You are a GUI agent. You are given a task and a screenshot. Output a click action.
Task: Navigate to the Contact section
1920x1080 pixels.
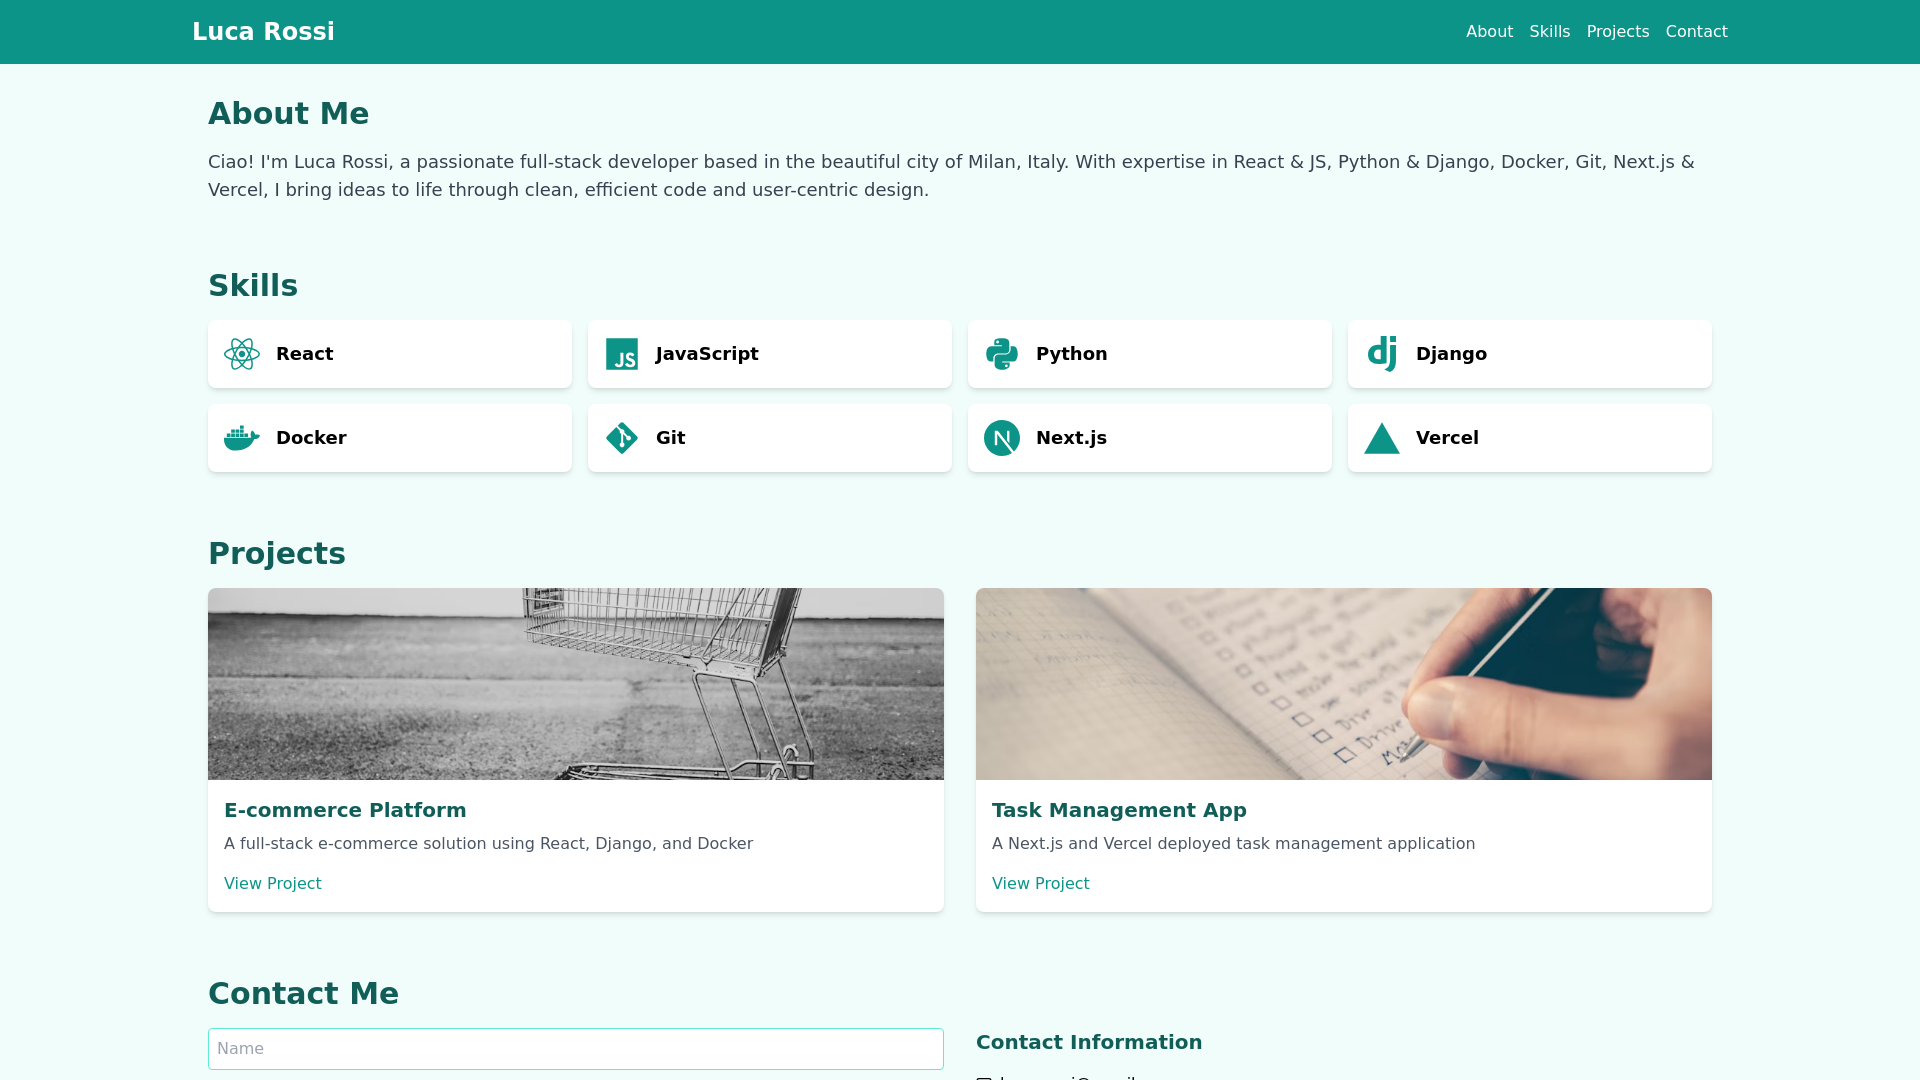point(1696,31)
